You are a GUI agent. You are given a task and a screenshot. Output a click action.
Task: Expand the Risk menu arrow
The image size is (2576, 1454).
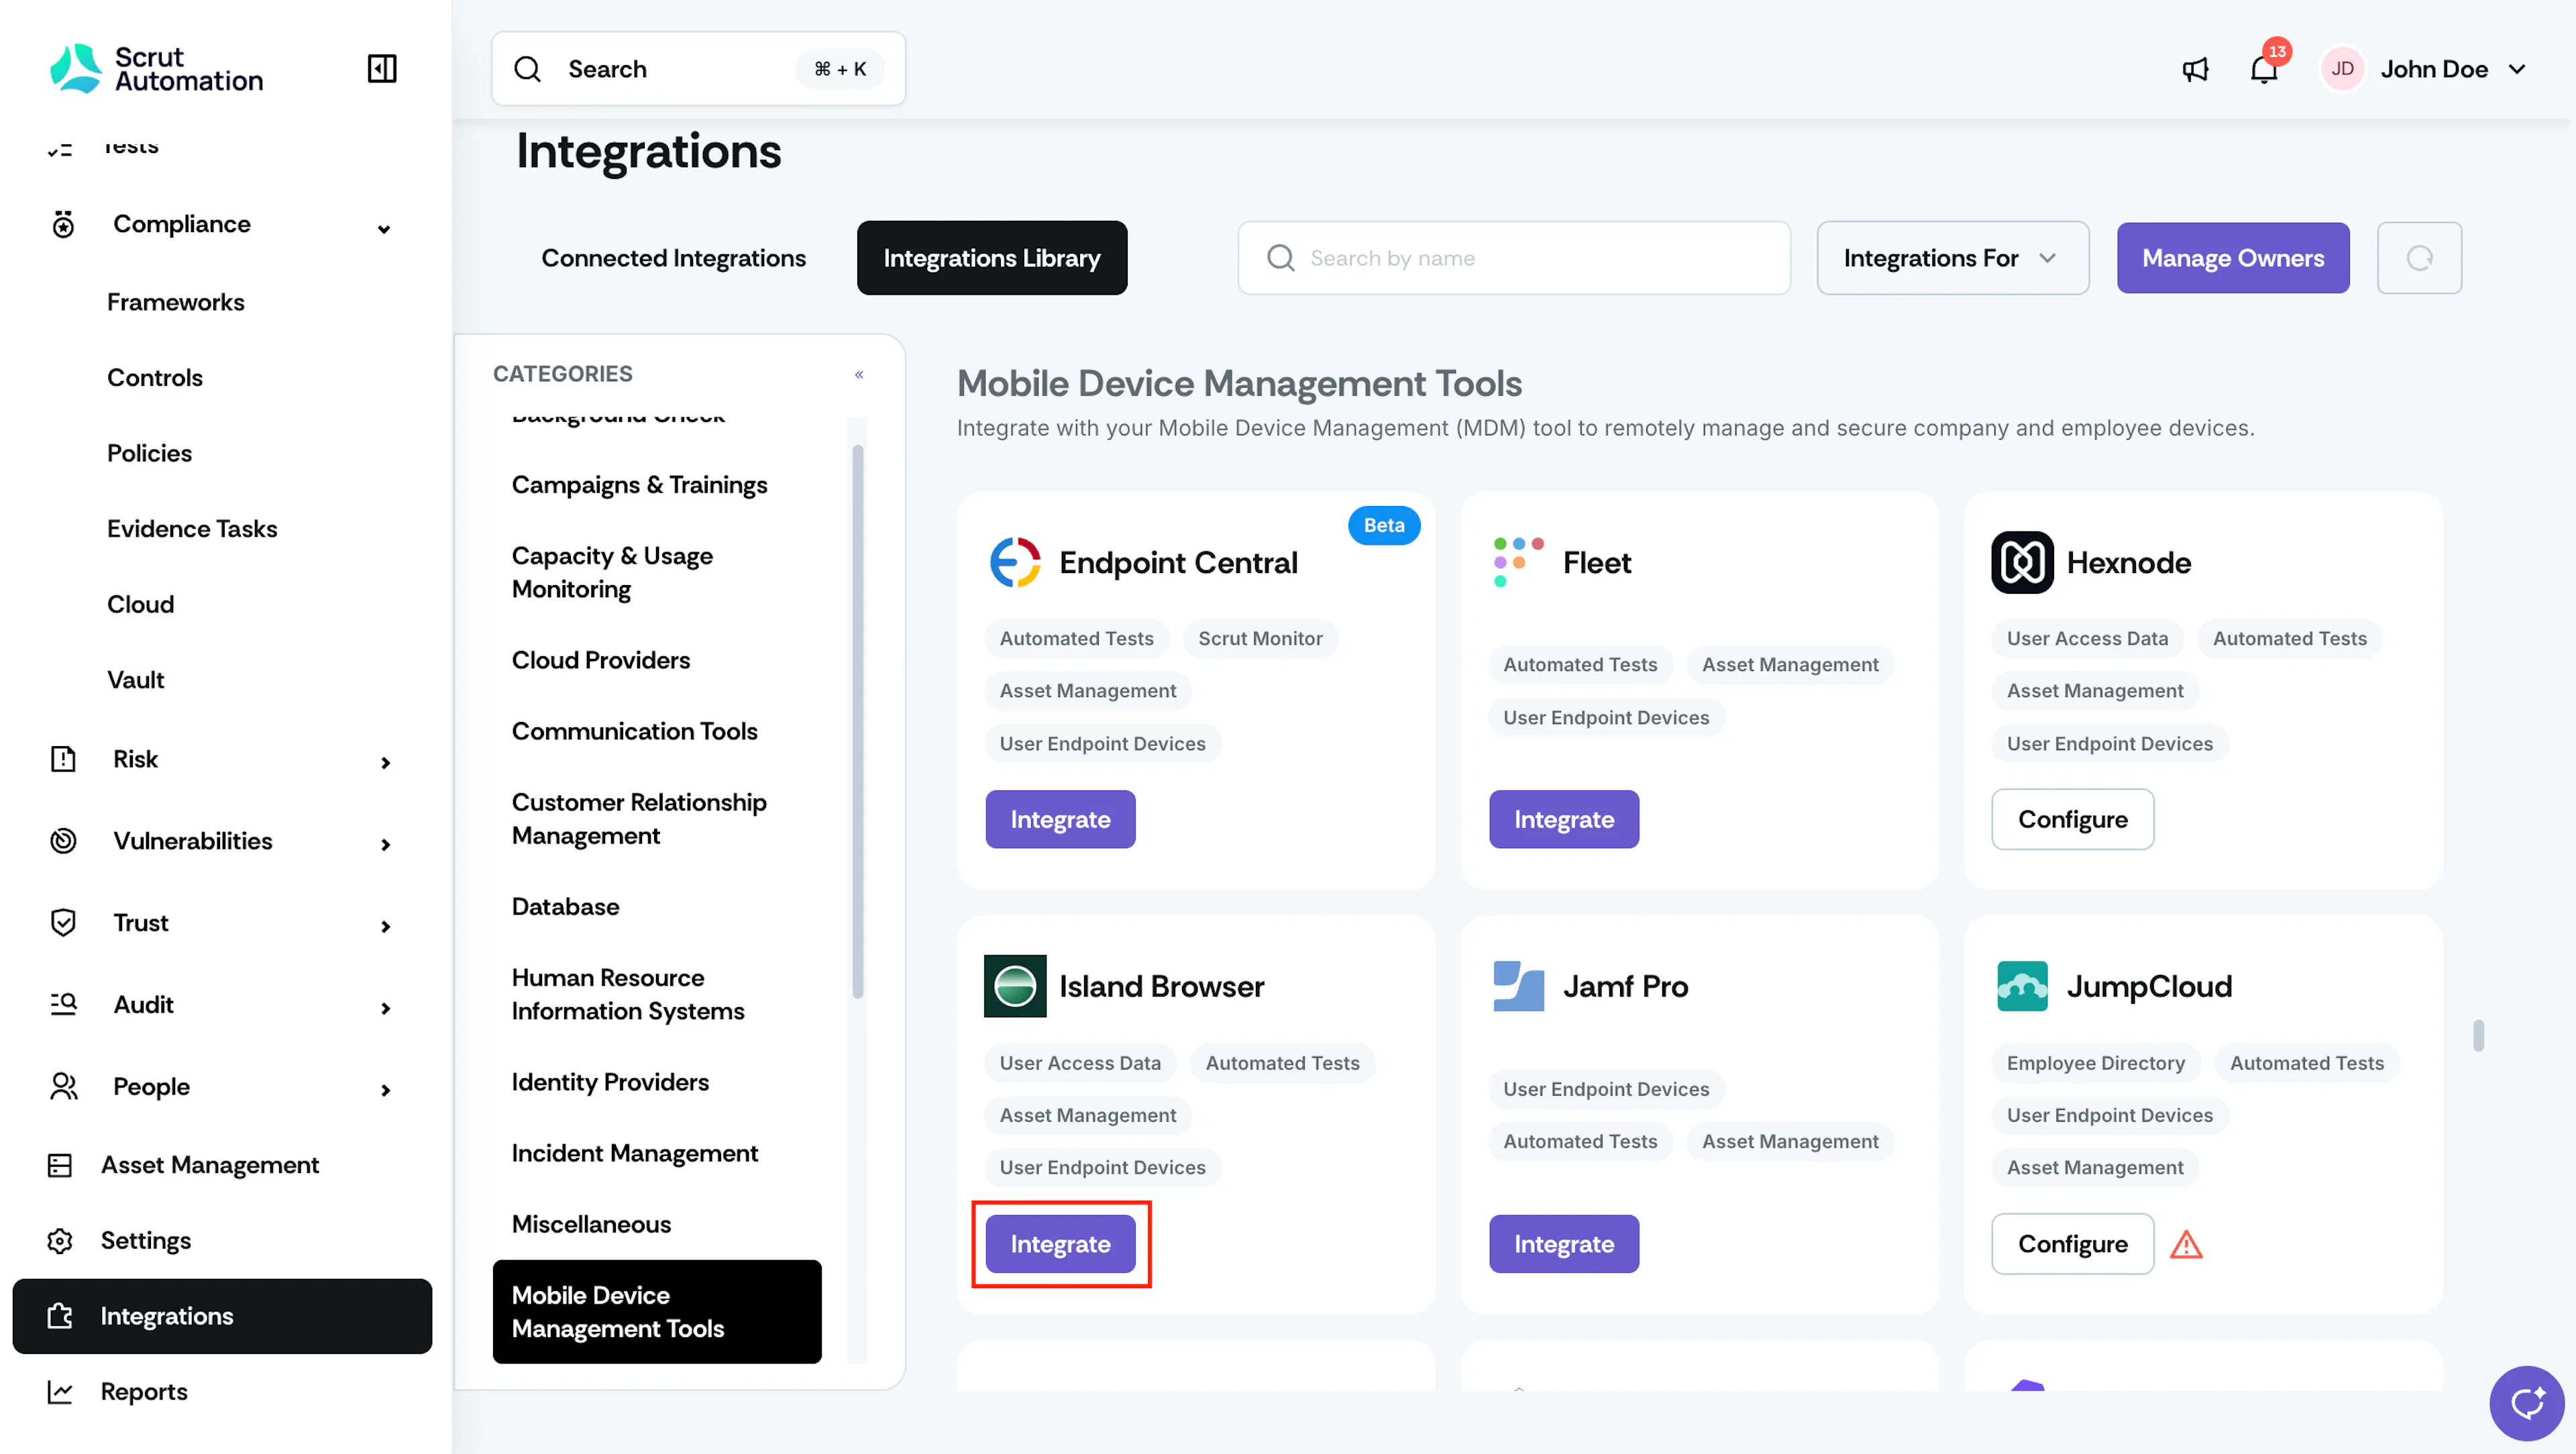(x=385, y=763)
